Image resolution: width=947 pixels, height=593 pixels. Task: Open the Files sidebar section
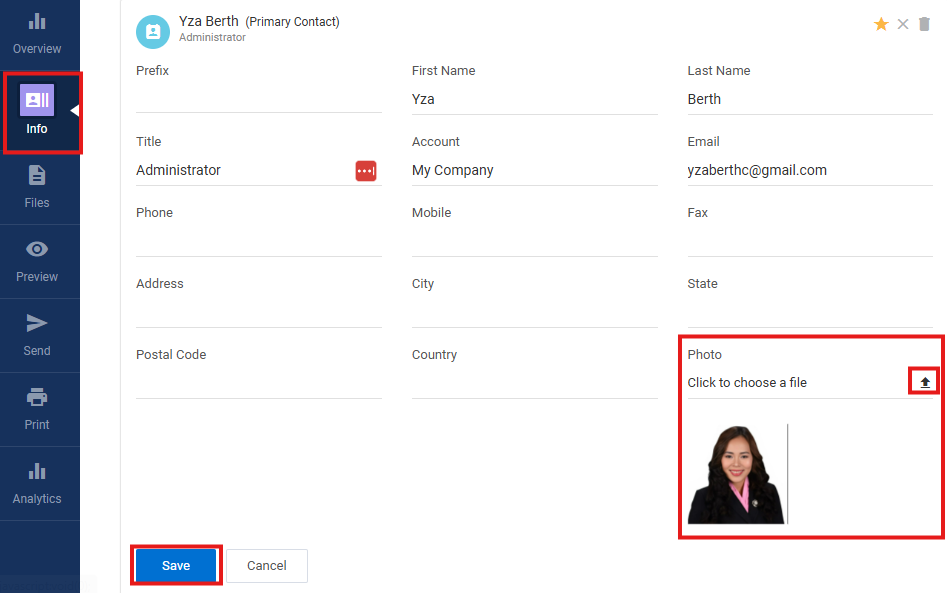coord(37,187)
